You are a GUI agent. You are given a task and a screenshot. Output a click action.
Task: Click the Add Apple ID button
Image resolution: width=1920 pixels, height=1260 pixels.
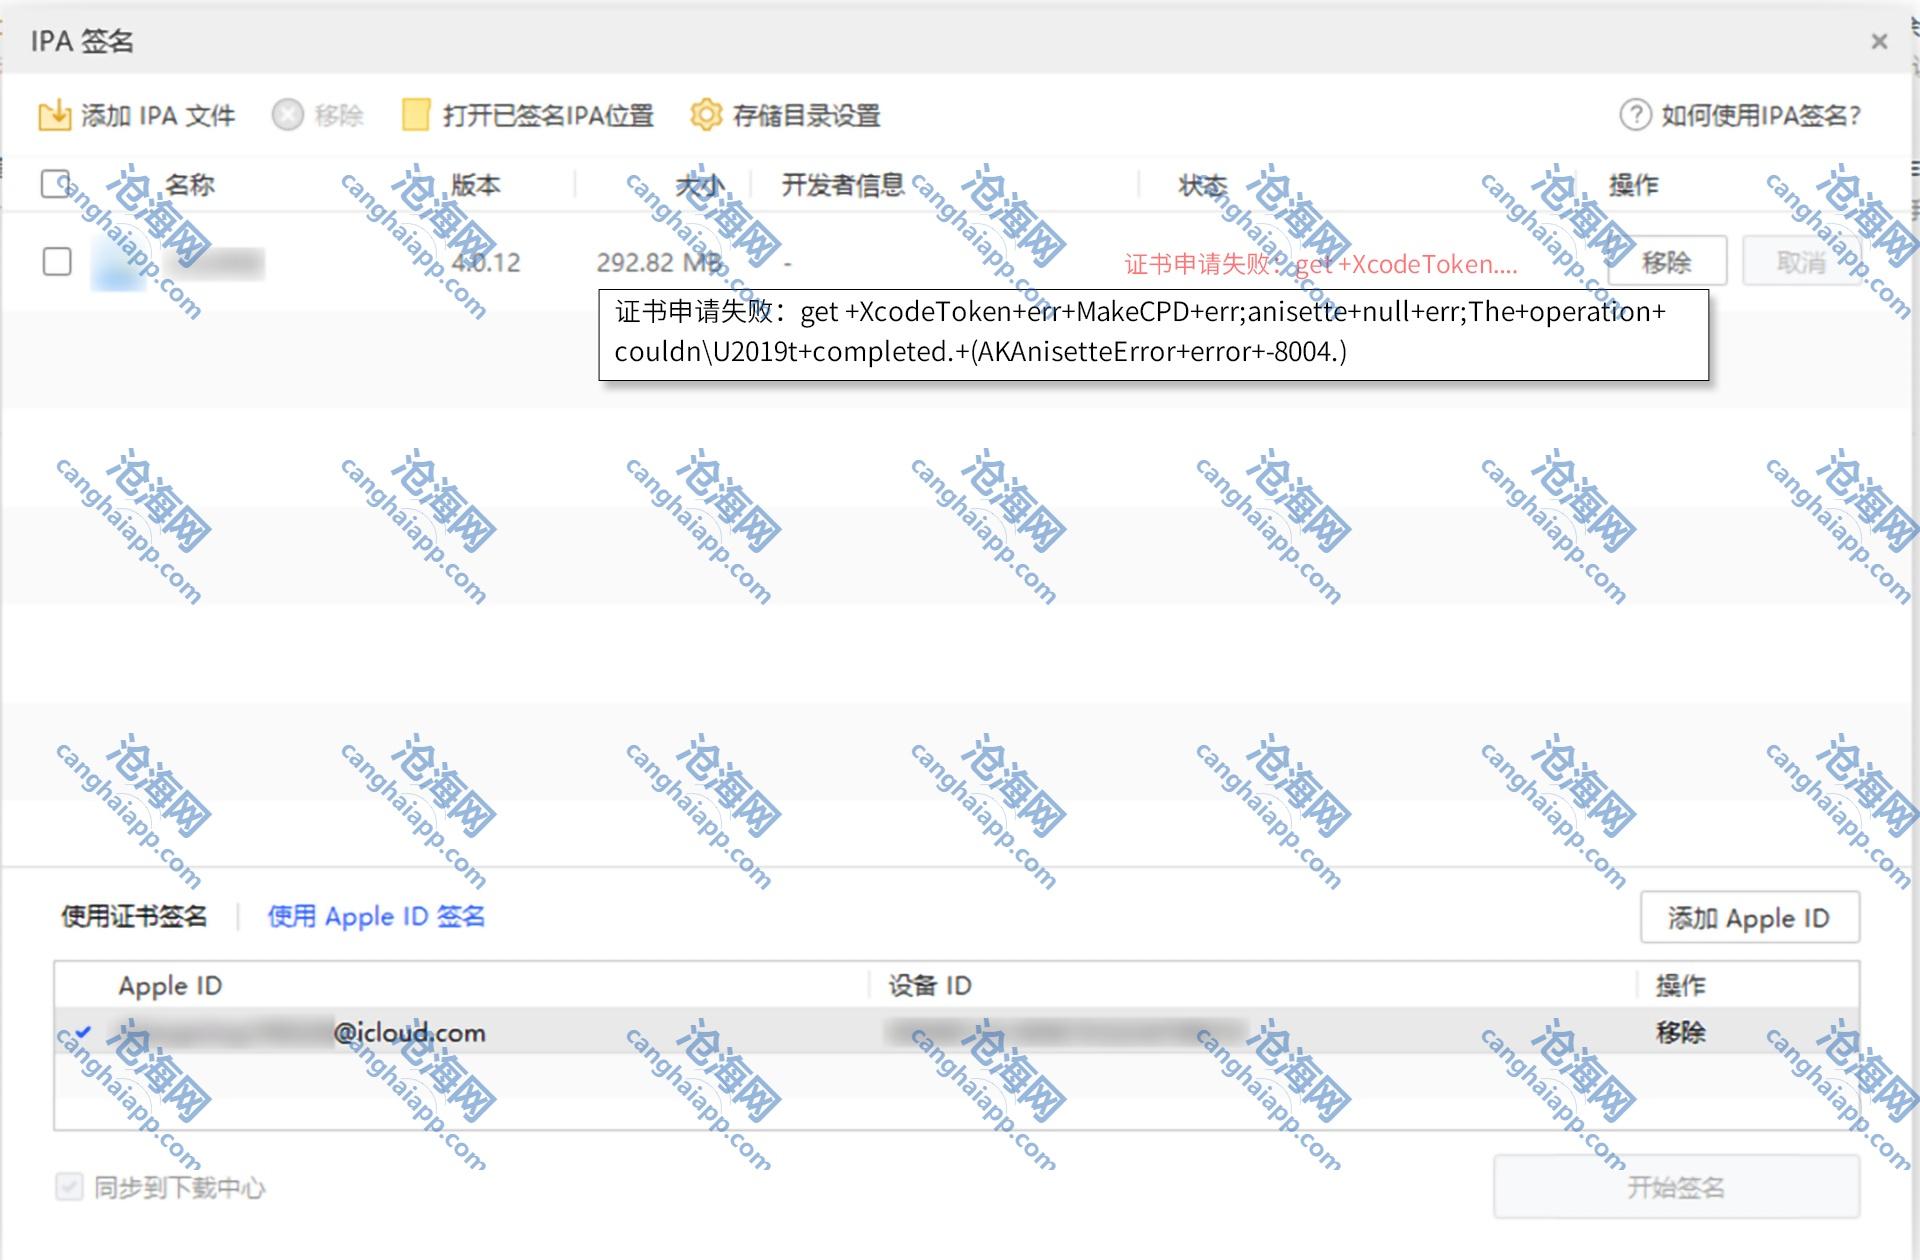1749,917
